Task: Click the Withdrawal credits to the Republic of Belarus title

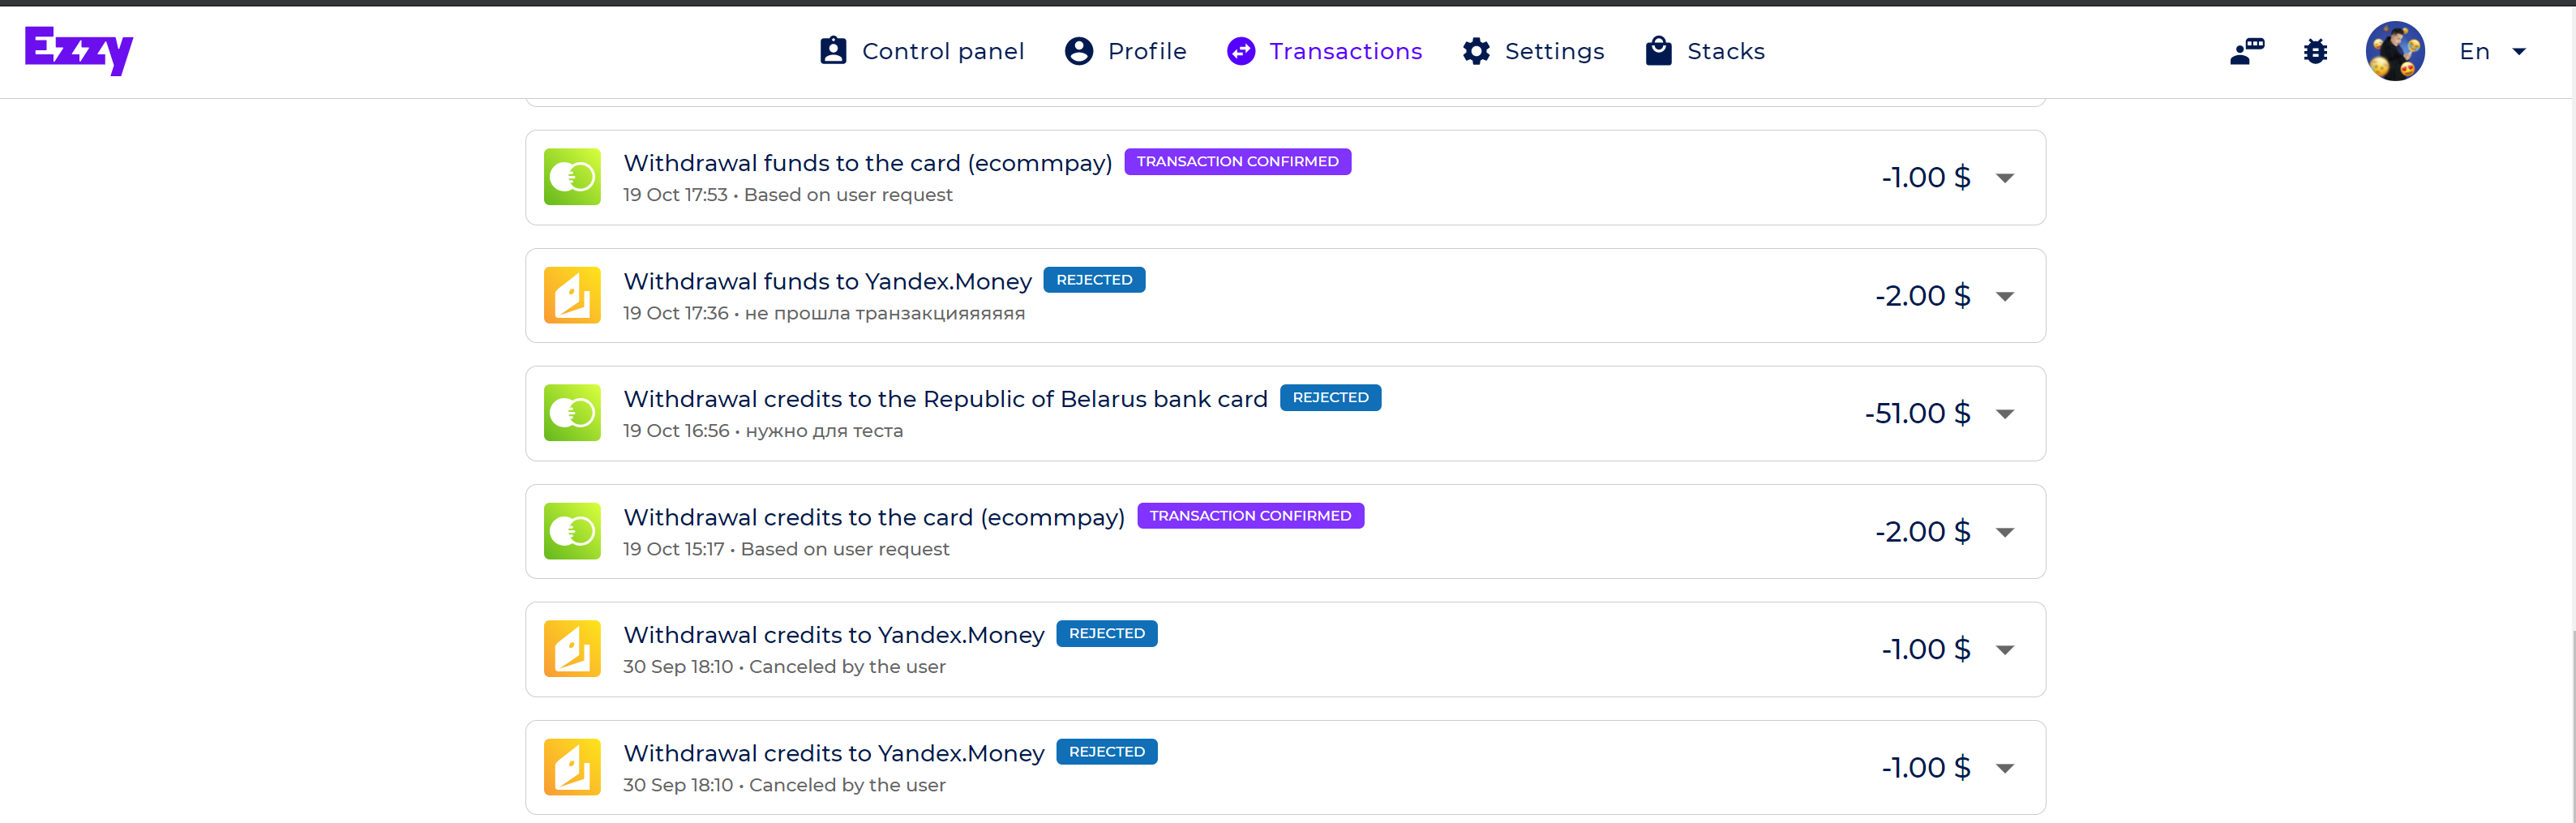Action: [x=945, y=399]
